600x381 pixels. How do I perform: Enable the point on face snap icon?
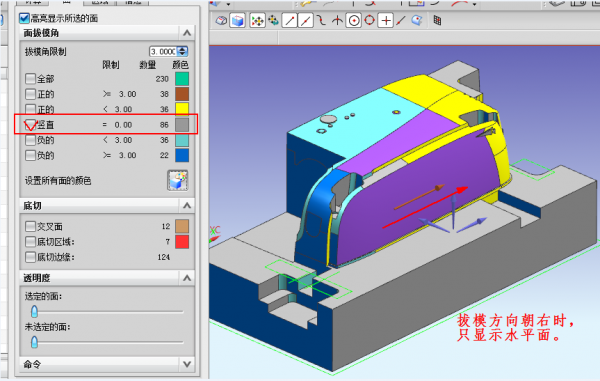[416, 20]
